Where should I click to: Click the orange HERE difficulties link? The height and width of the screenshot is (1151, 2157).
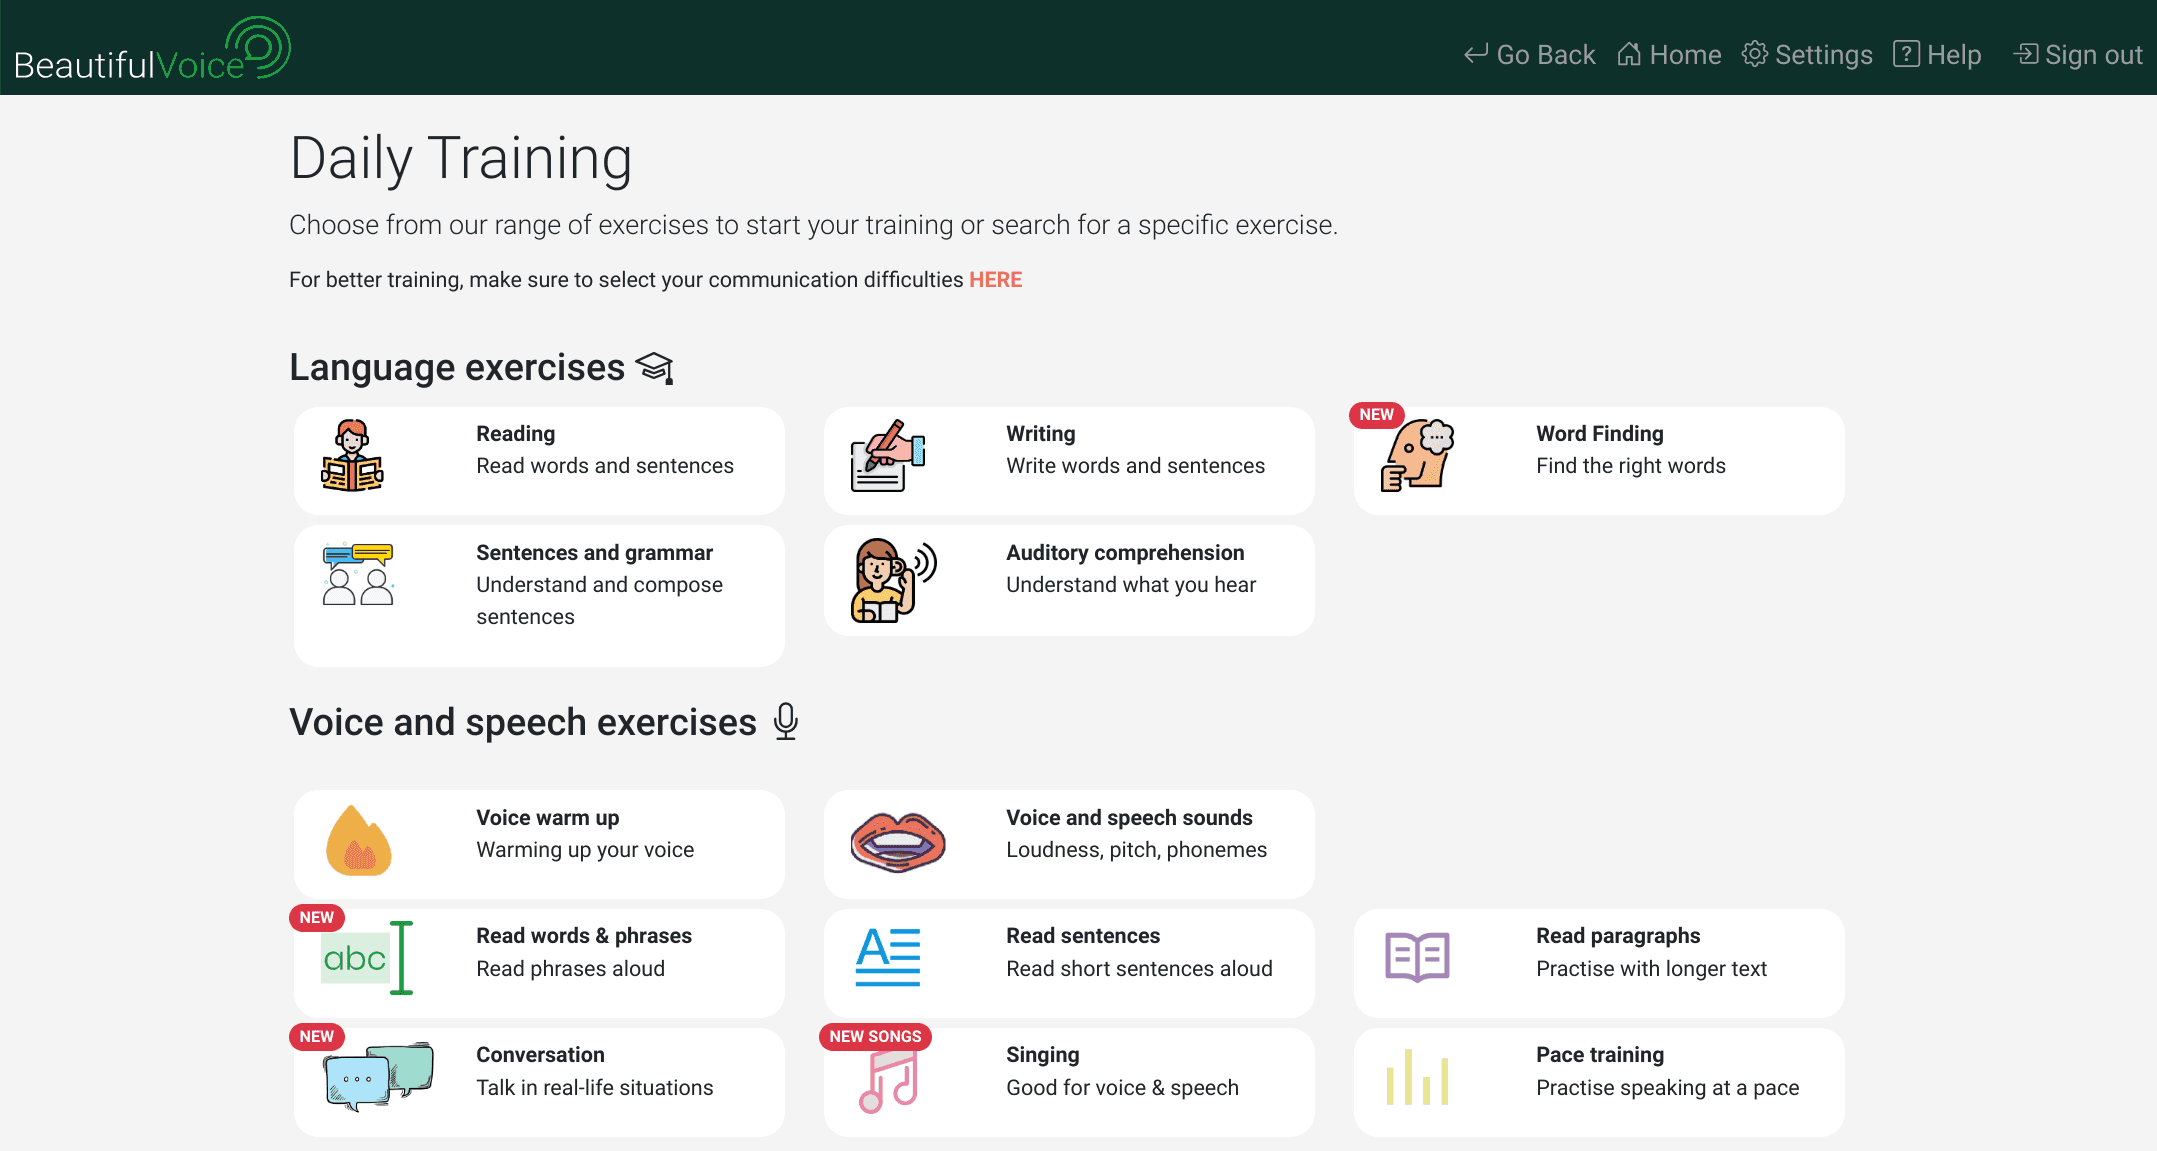995,280
